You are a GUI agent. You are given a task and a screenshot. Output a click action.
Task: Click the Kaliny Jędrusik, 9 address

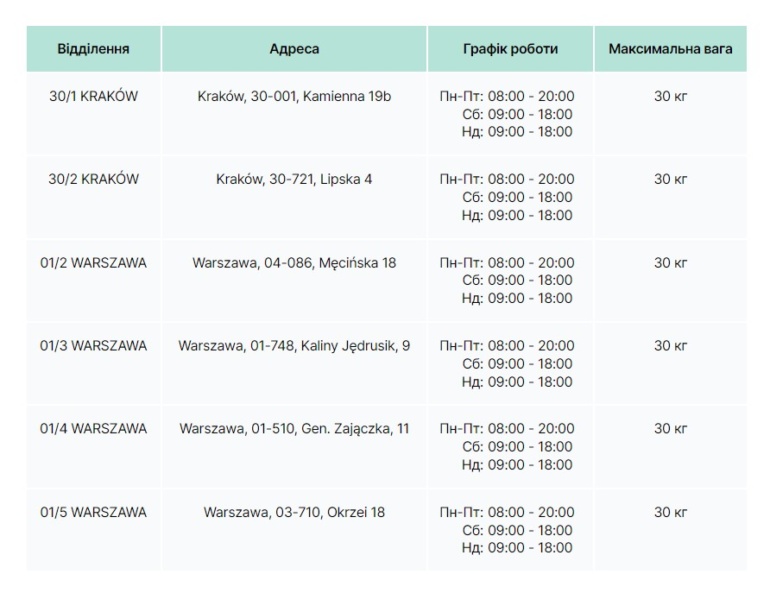tap(294, 346)
